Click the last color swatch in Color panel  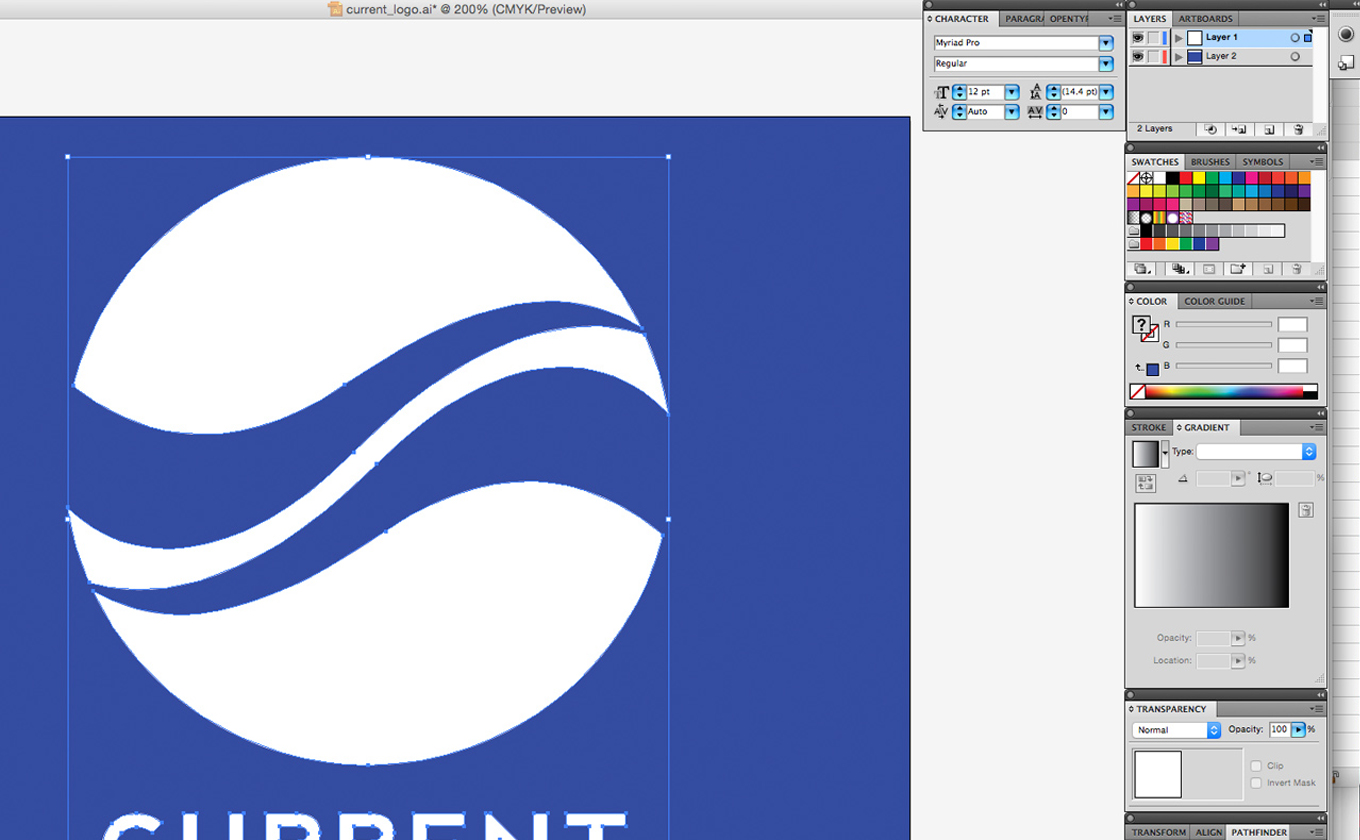[1152, 370]
